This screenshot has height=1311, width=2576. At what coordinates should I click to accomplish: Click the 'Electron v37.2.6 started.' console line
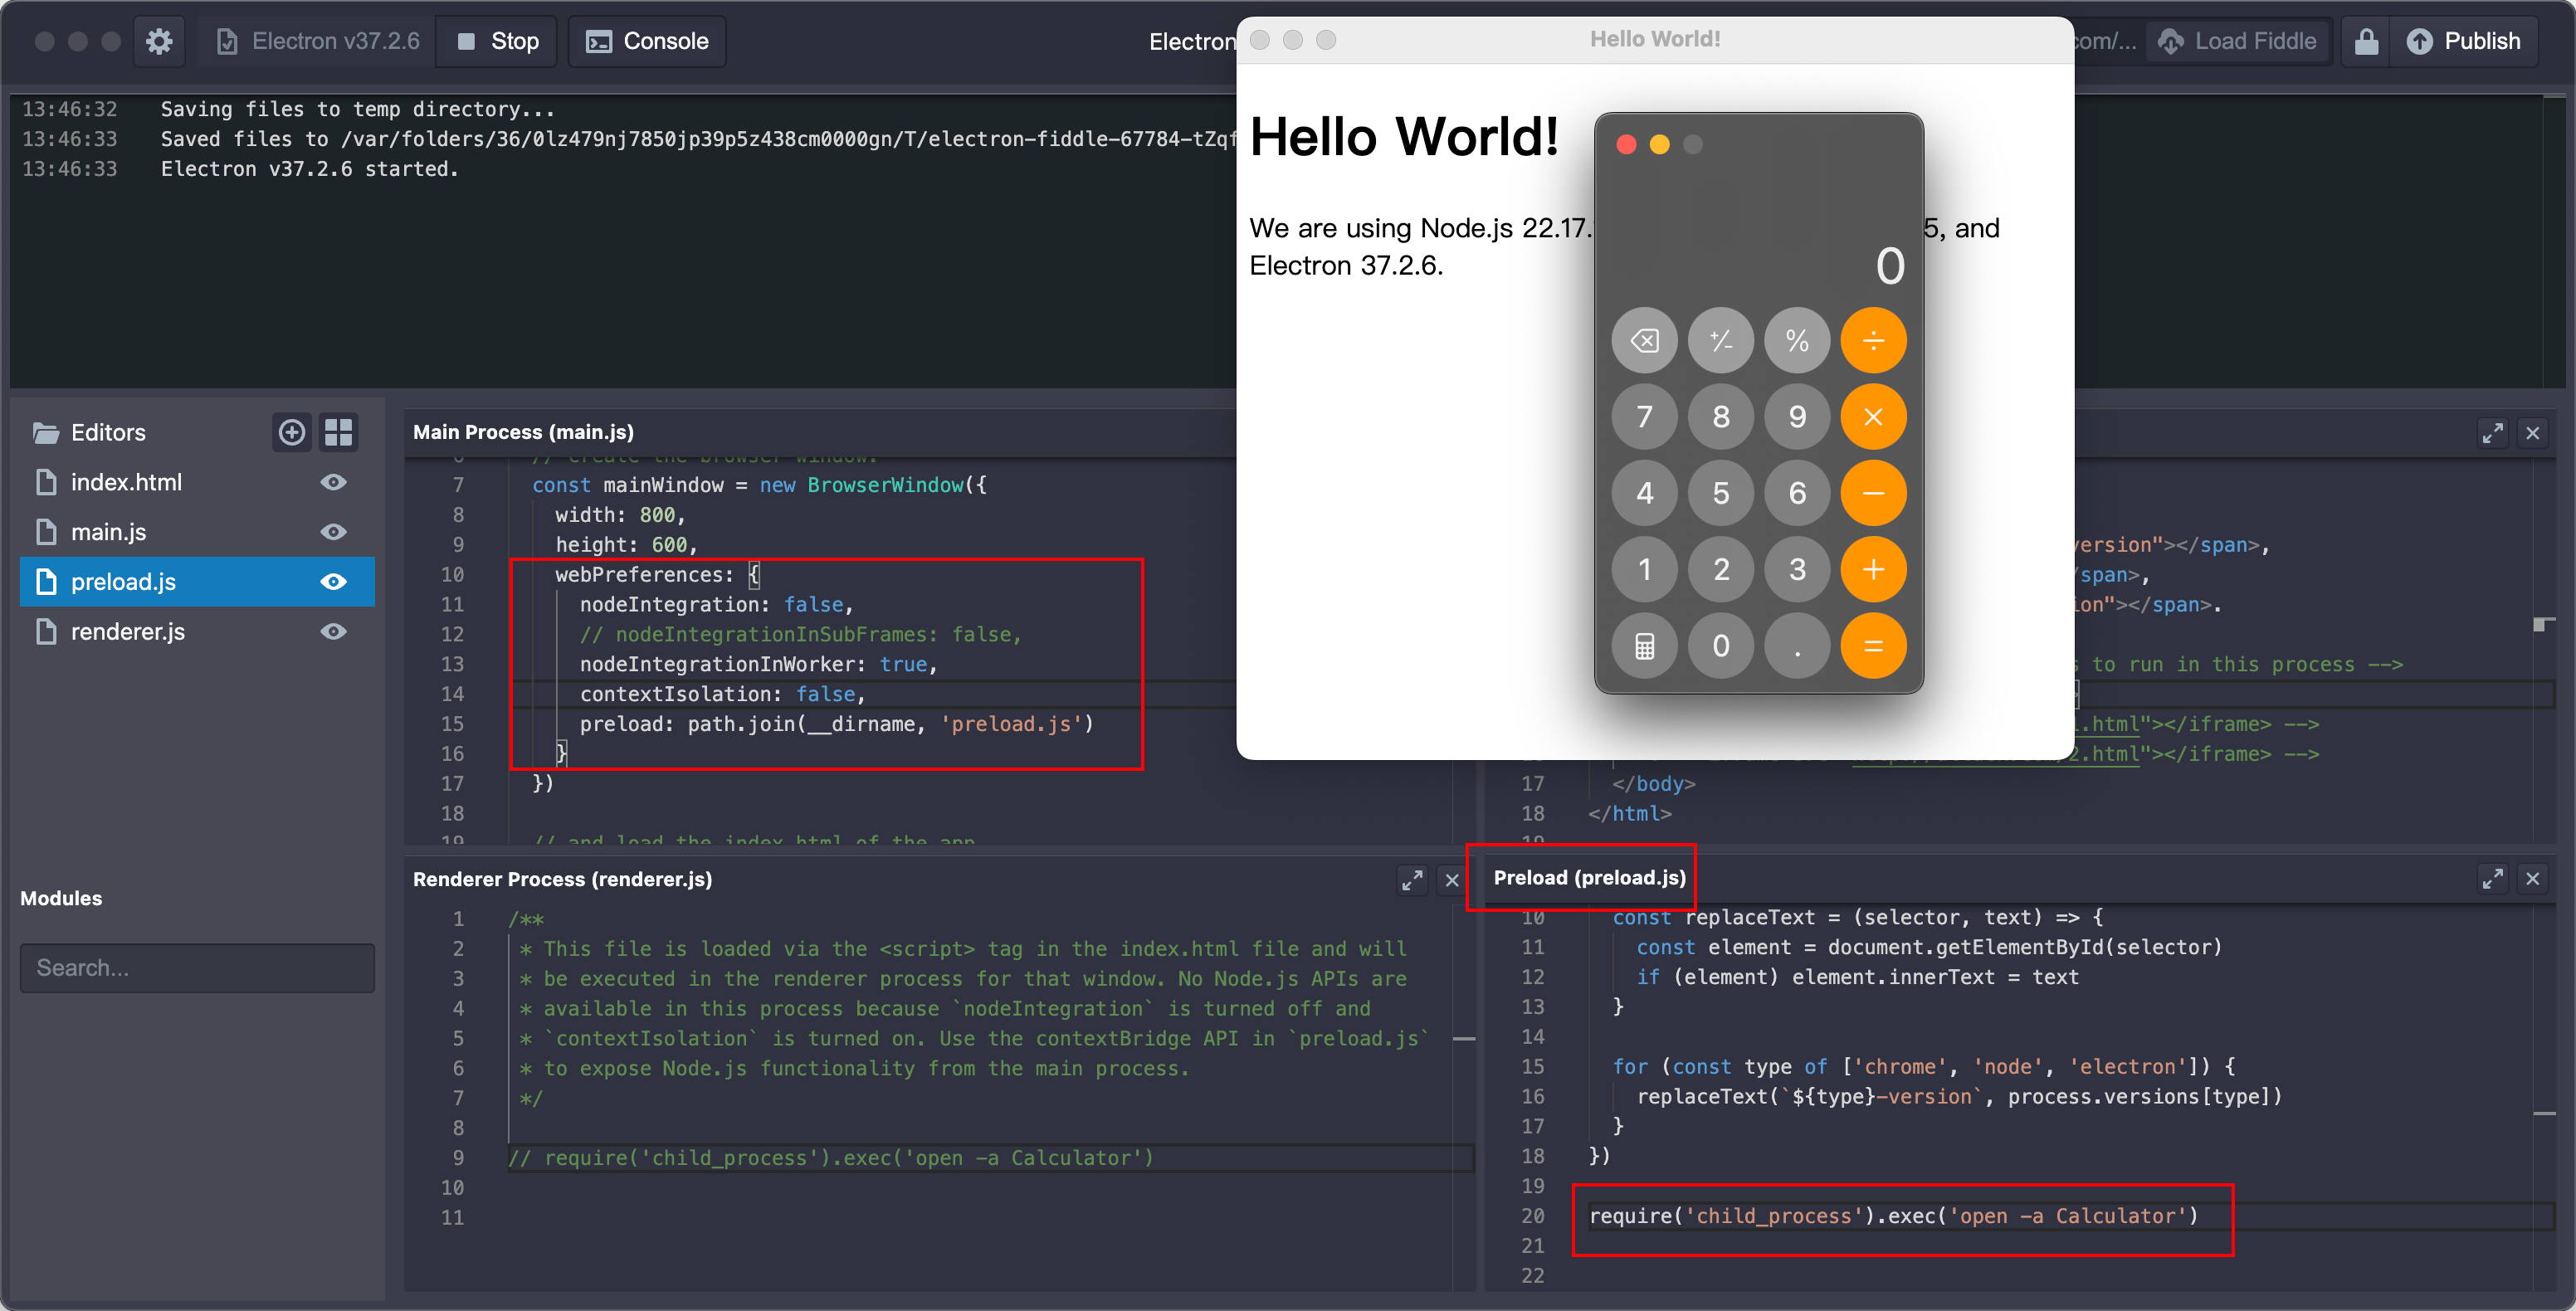tap(310, 169)
